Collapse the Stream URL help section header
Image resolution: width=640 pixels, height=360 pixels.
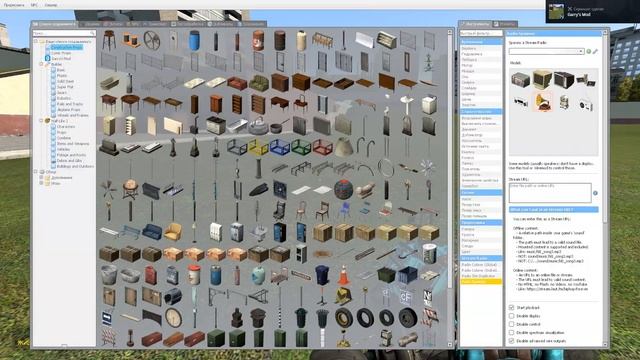click(553, 209)
